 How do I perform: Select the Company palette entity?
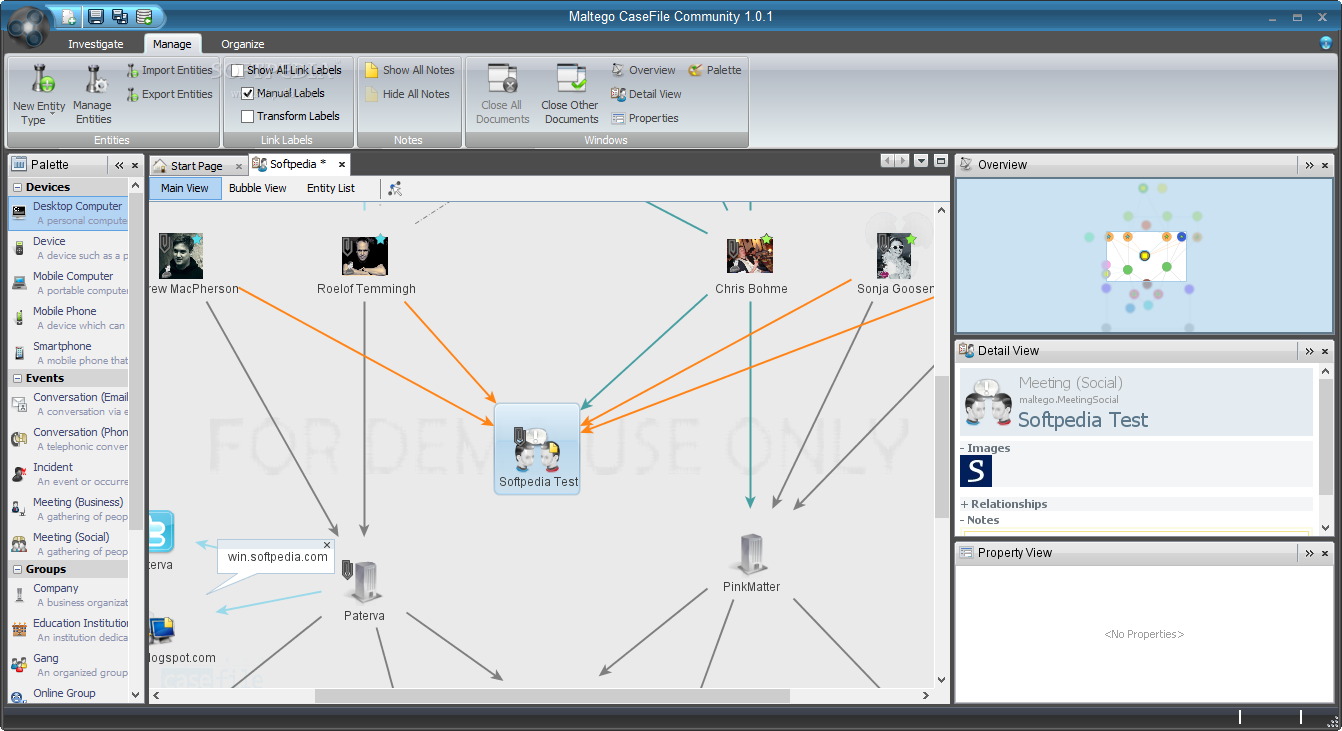click(x=69, y=595)
